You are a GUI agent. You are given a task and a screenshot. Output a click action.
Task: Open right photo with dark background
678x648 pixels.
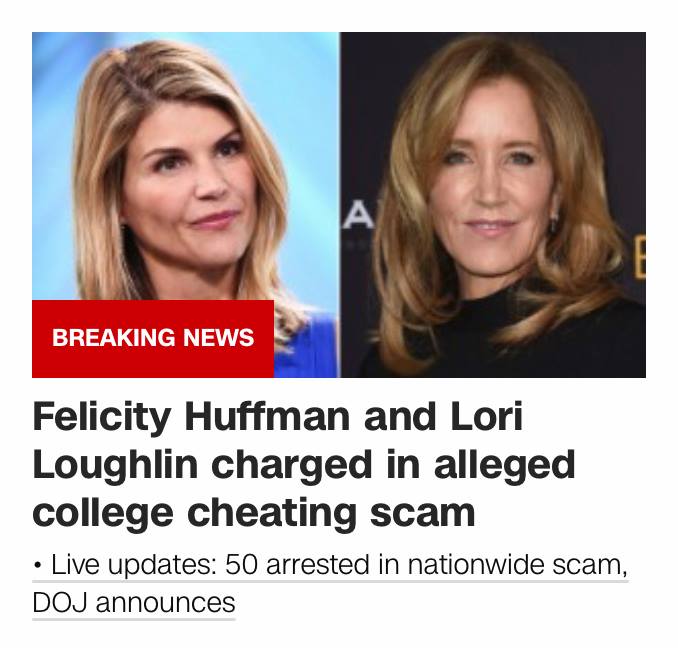point(493,204)
